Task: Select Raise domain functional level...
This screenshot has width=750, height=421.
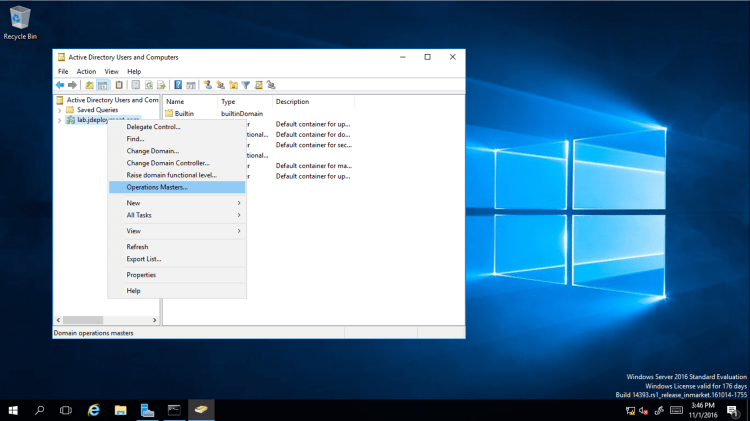Action: [x=171, y=175]
